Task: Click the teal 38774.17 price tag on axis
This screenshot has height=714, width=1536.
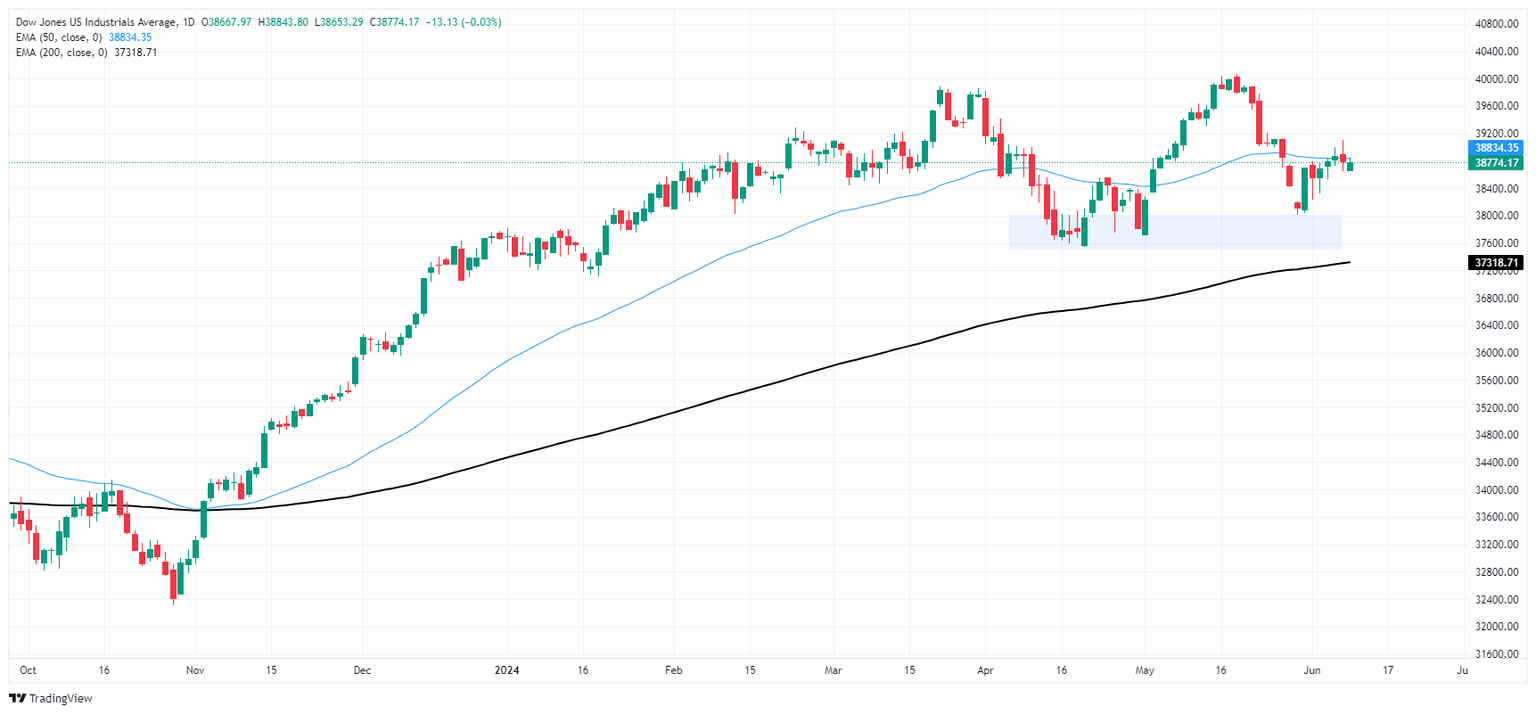Action: [x=1497, y=162]
